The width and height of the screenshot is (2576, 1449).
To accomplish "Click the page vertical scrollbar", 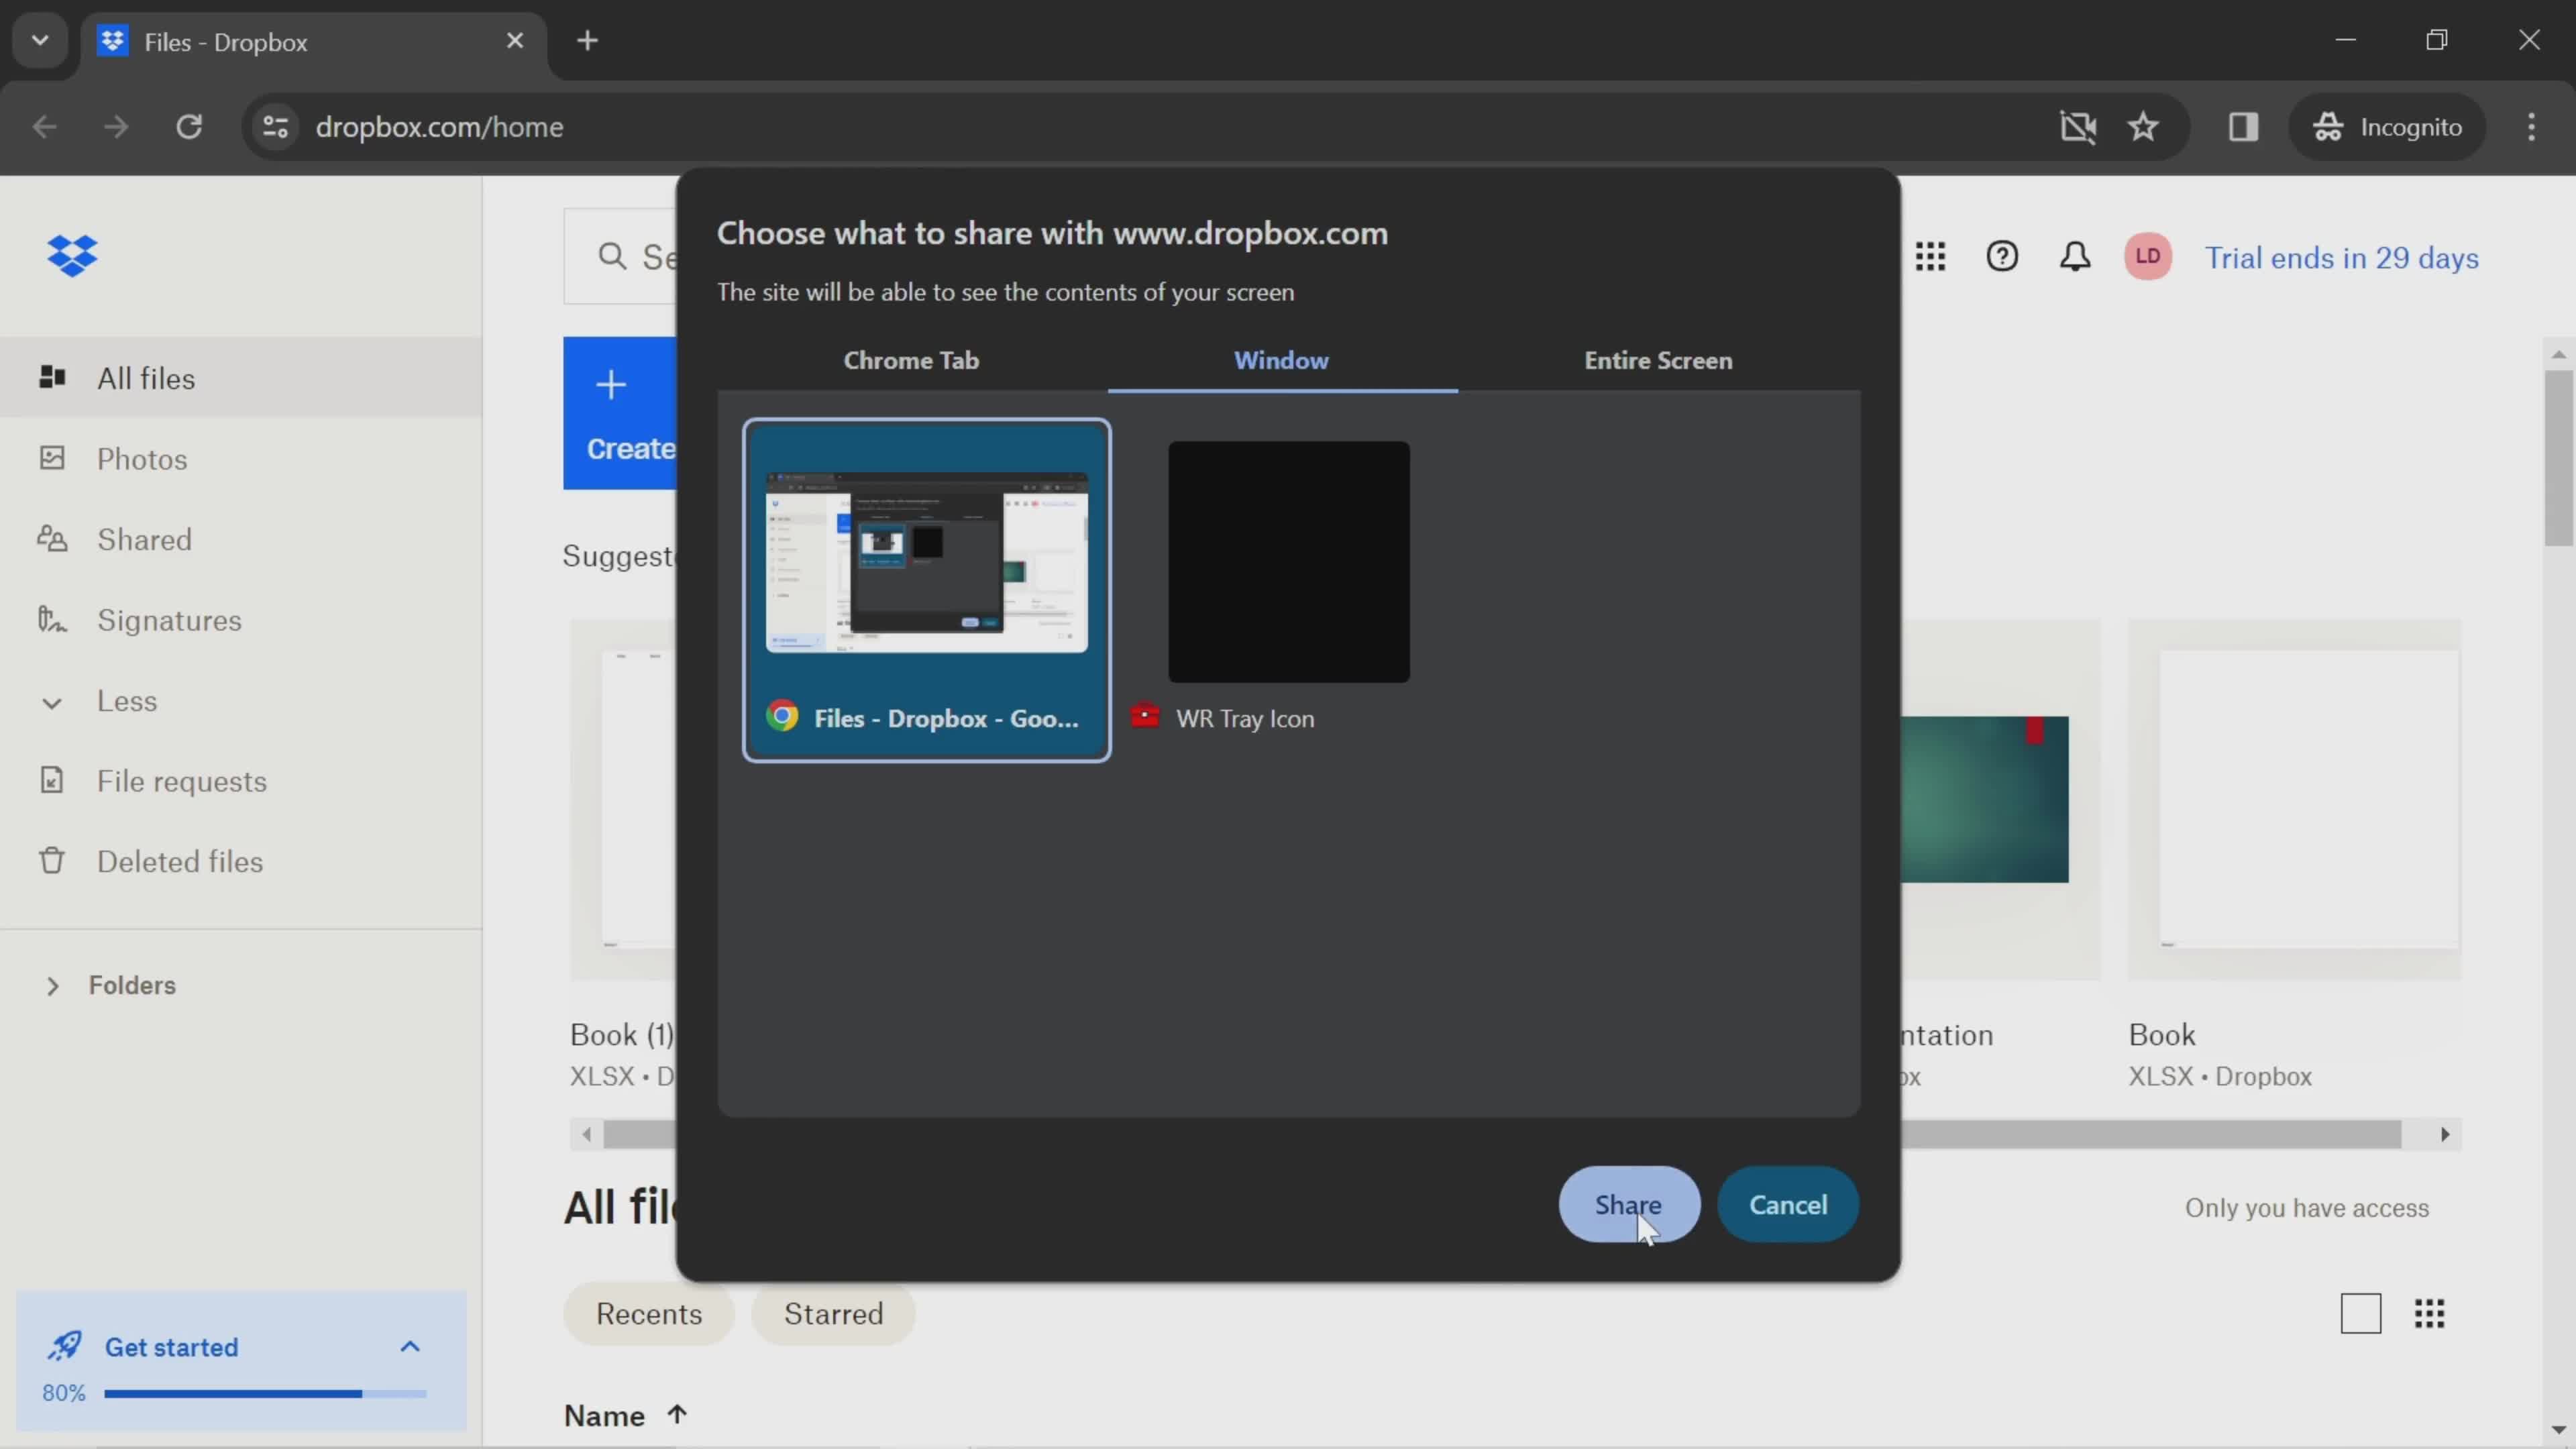I will 2559,458.
